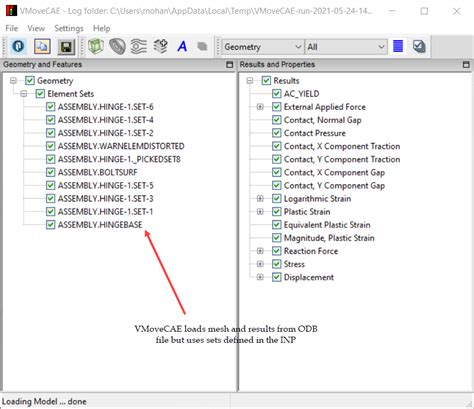Click the first blue round toolbar icon
474x409 pixels.
18,46
